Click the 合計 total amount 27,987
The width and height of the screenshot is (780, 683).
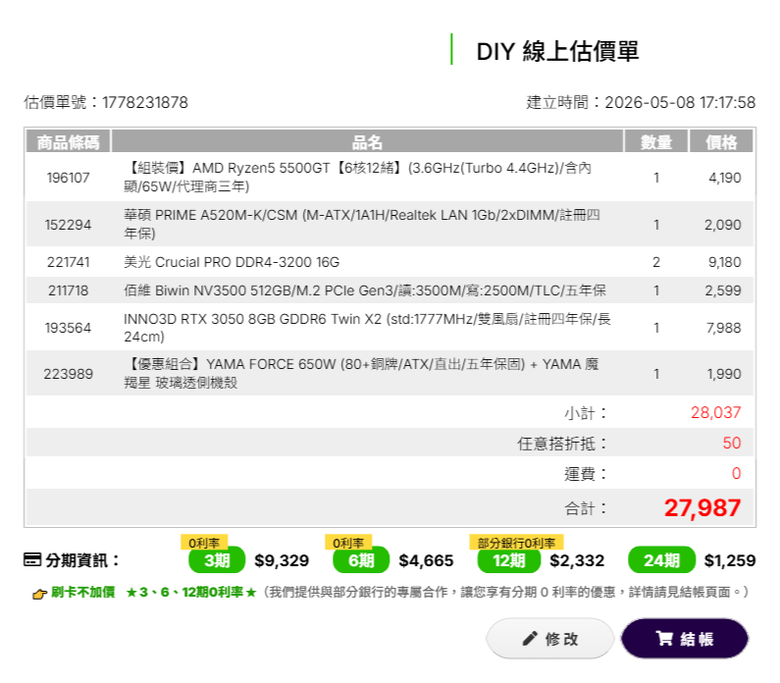[702, 508]
